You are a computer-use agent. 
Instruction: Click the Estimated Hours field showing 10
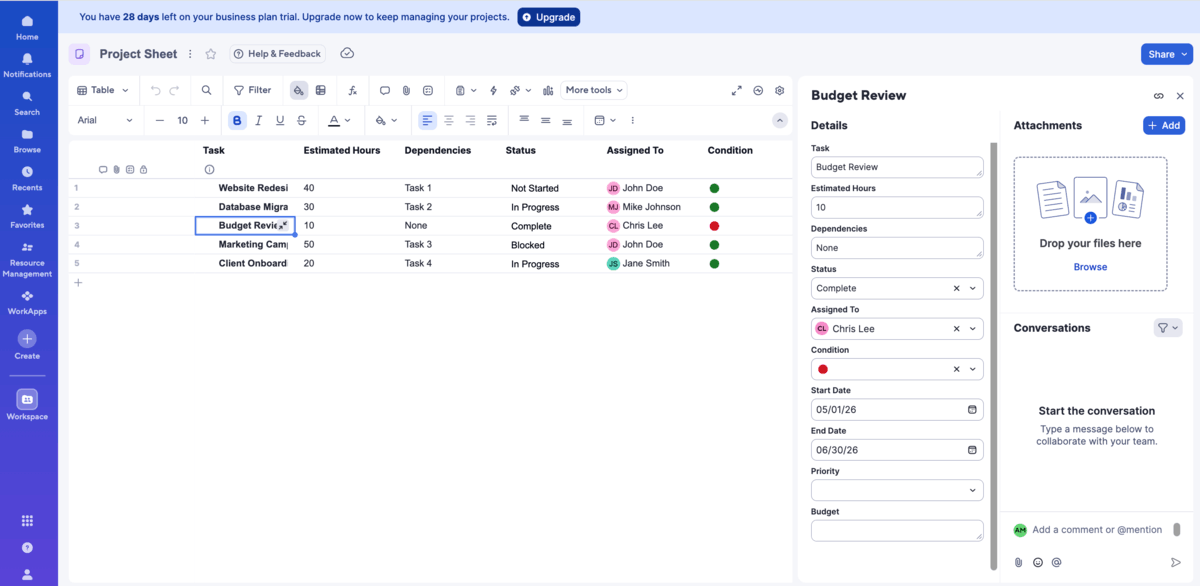click(x=896, y=207)
